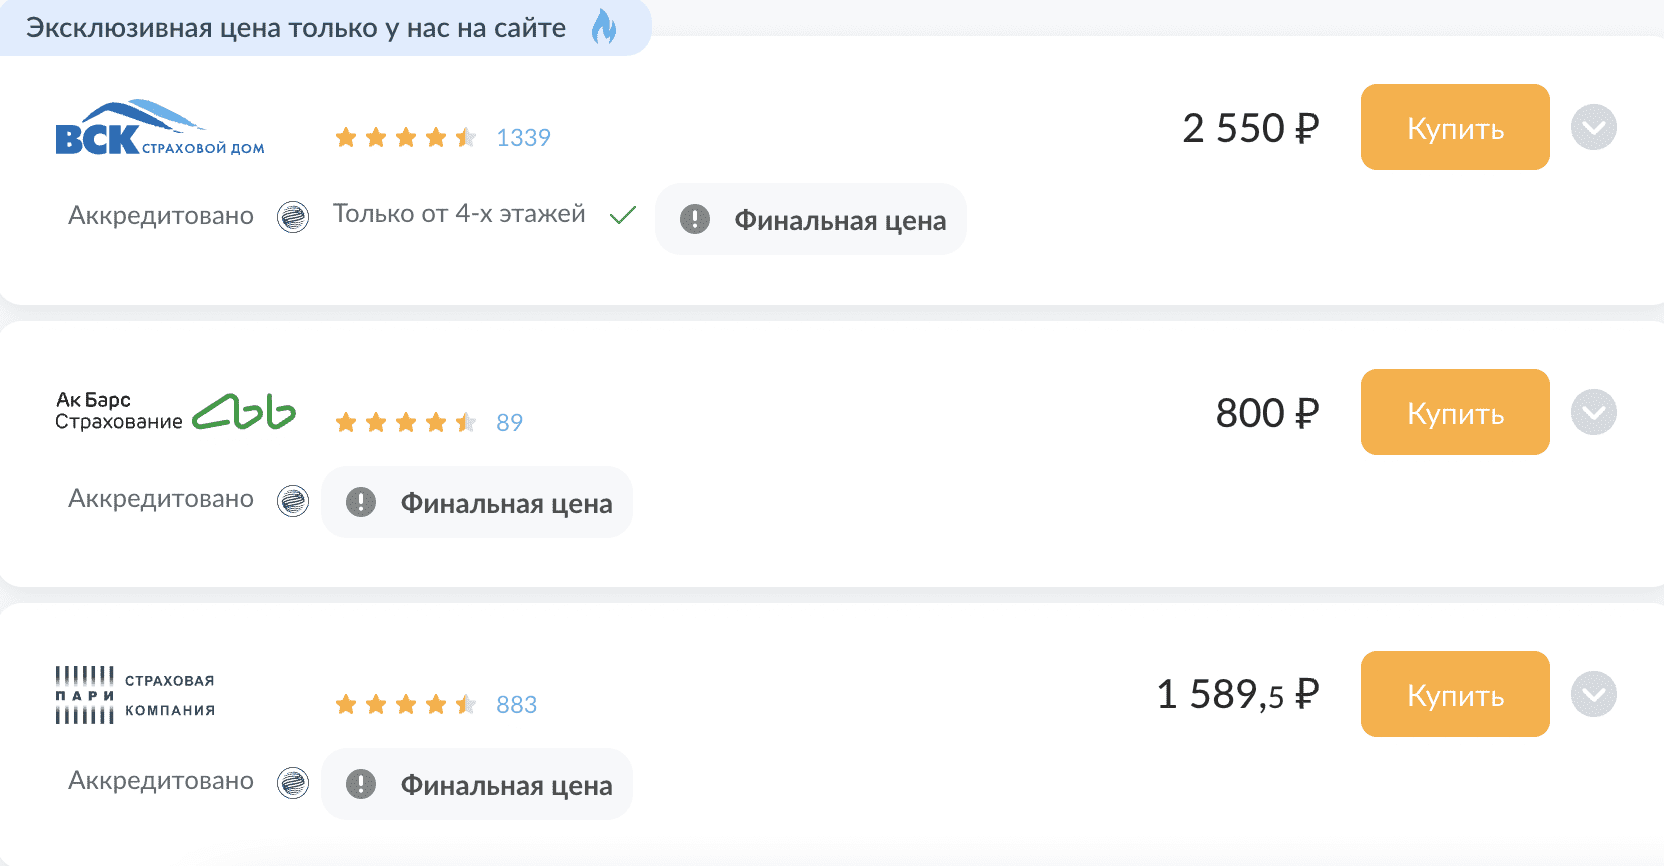The width and height of the screenshot is (1664, 866).
Task: Click the PARI insurance company logo
Action: point(135,695)
